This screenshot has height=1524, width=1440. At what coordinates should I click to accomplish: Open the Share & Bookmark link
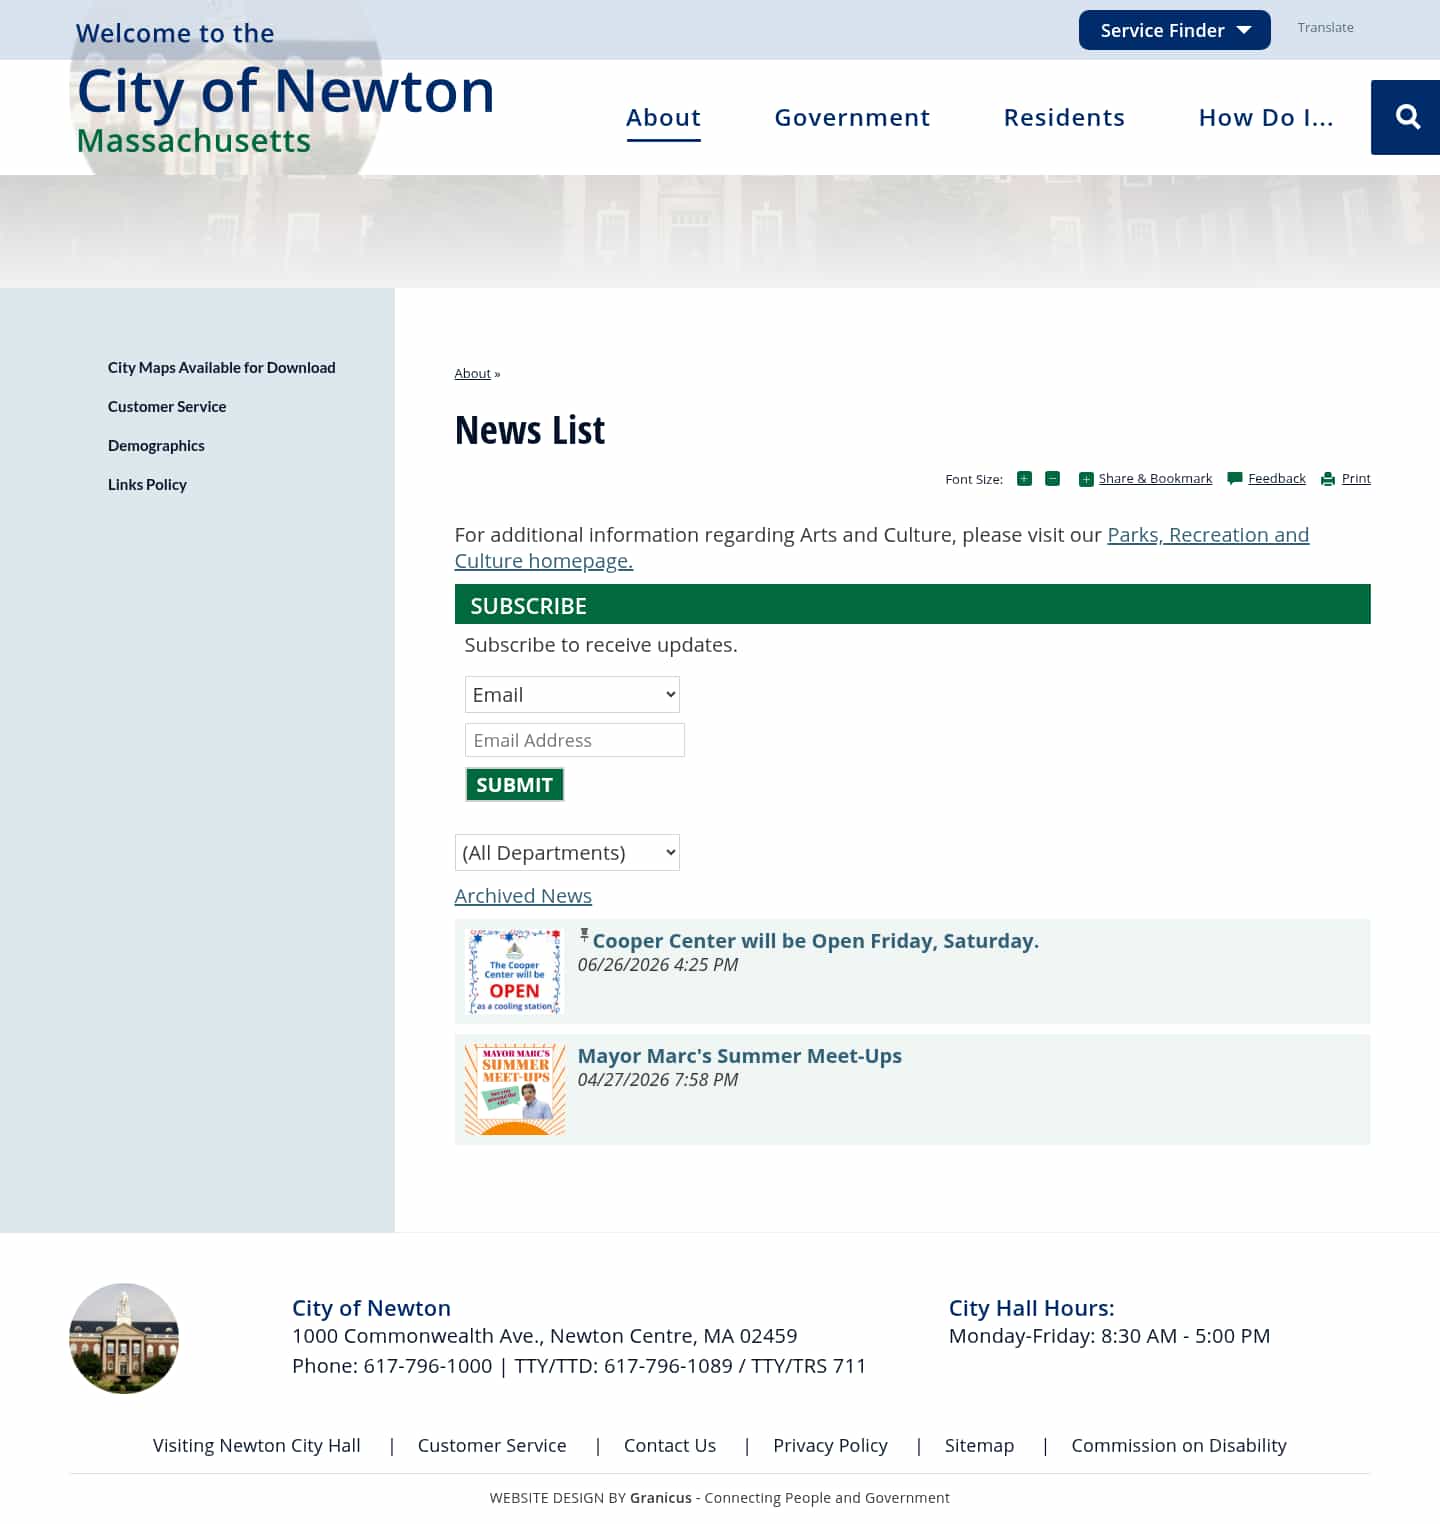click(x=1155, y=479)
